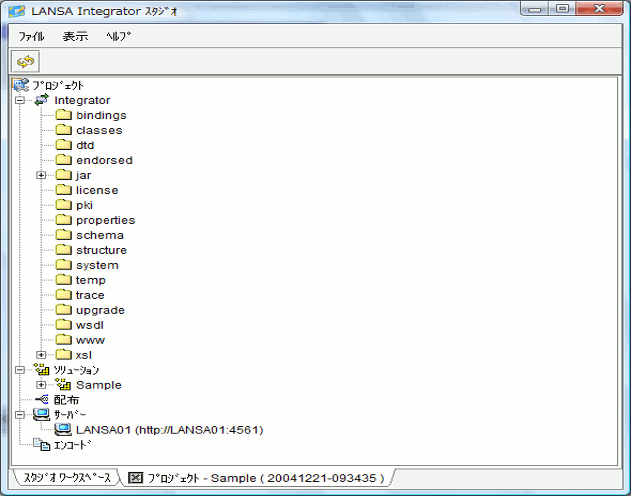The height and width of the screenshot is (496, 631).
Task: Click the classes folder icon
Action: point(64,130)
